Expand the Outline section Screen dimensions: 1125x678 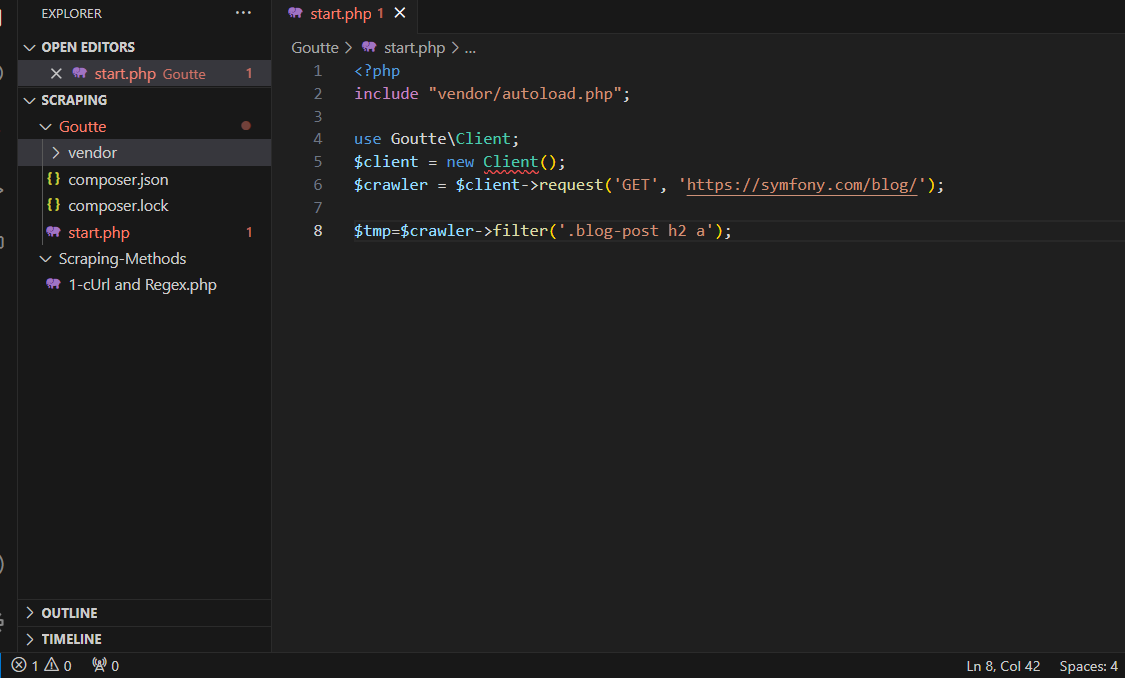(69, 613)
